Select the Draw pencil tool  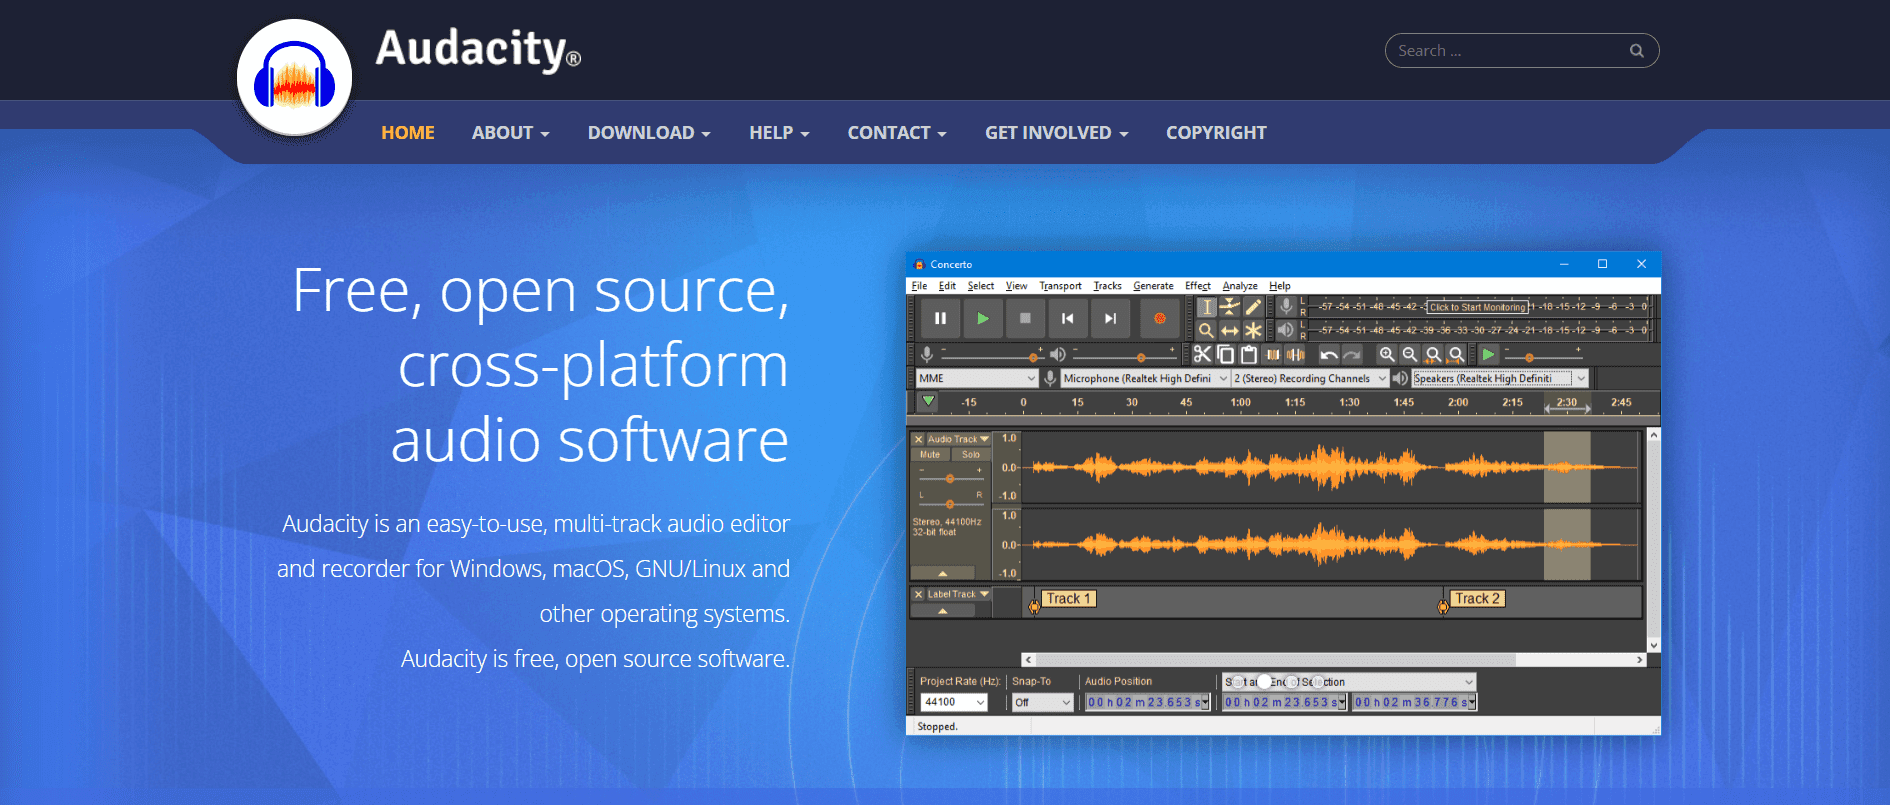pyautogui.click(x=1253, y=307)
